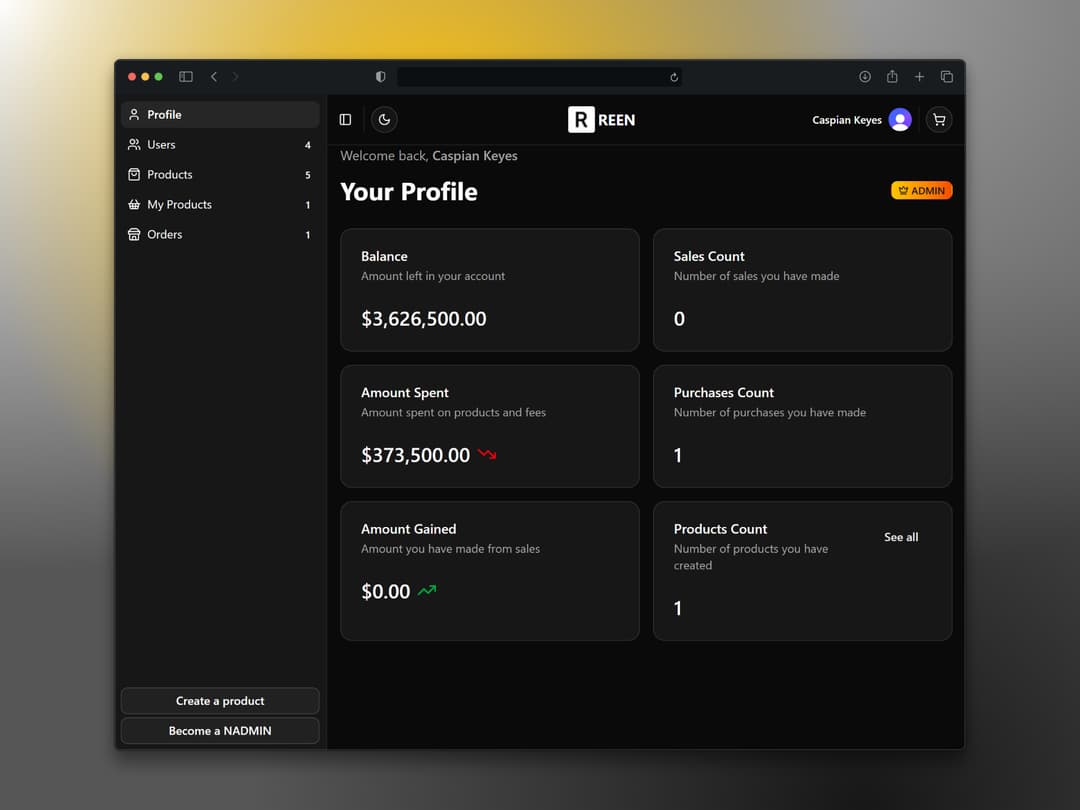This screenshot has width=1080, height=810.
Task: Open Orders from the sidebar
Action: 220,234
